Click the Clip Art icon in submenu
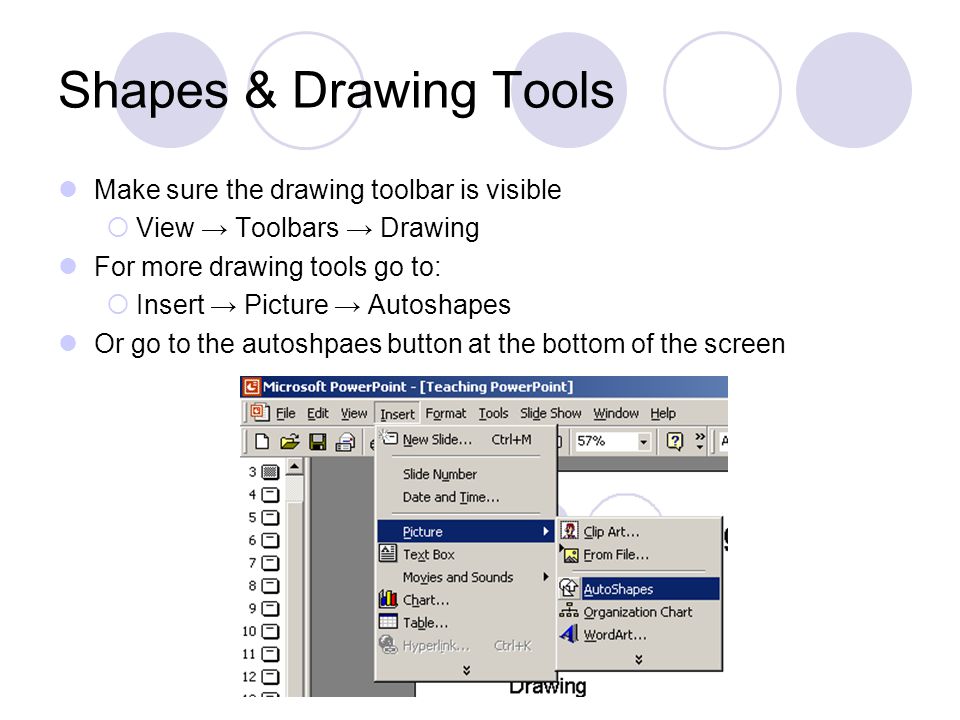This screenshot has width=960, height=720. 569,531
